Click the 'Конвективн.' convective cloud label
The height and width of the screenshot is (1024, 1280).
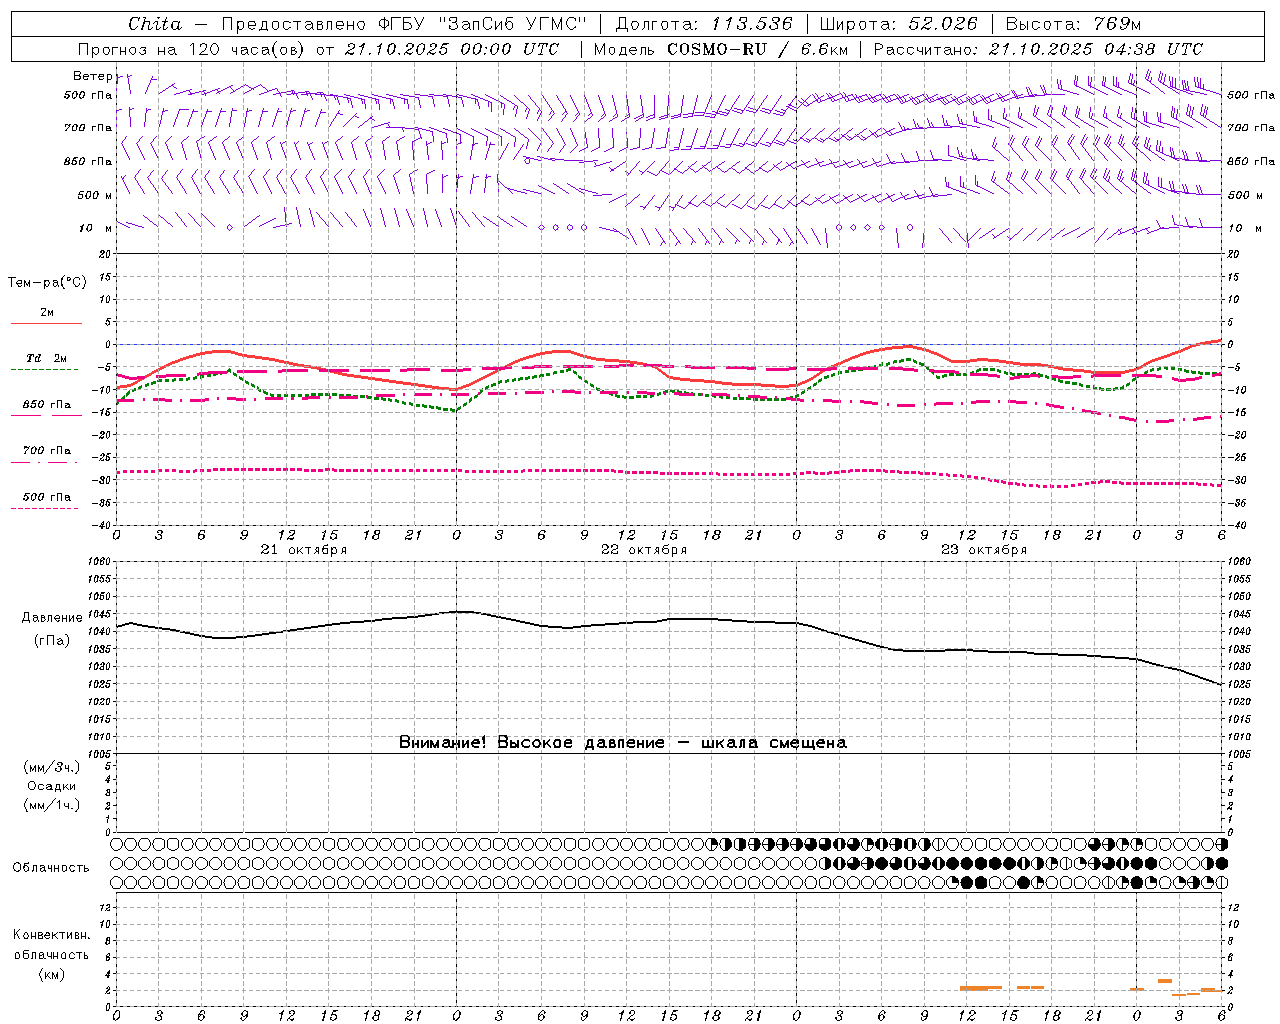(x=51, y=935)
